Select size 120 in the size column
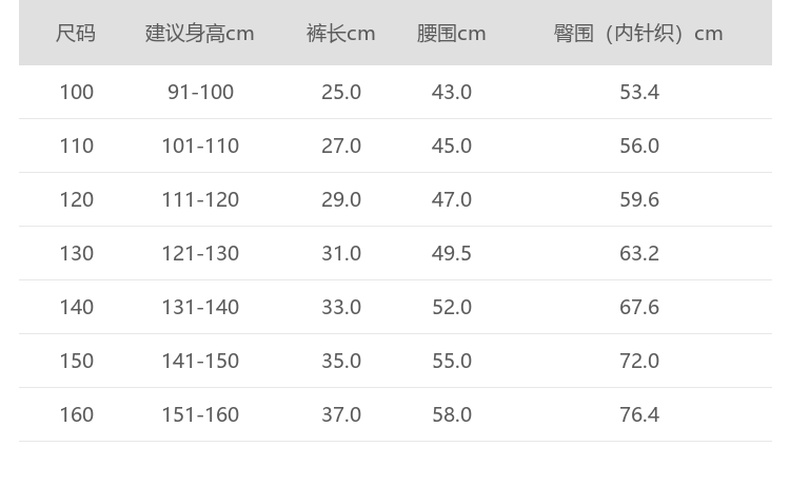Viewport: 790px width, 485px height. point(76,200)
